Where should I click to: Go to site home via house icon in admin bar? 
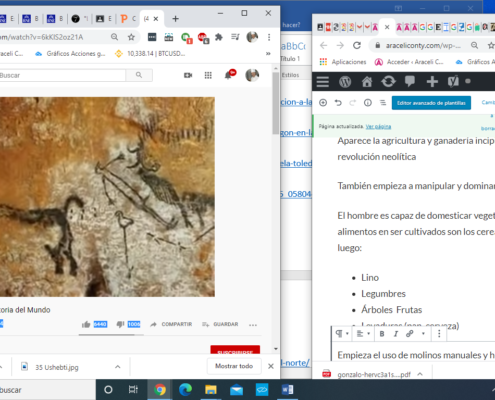pyautogui.click(x=367, y=82)
